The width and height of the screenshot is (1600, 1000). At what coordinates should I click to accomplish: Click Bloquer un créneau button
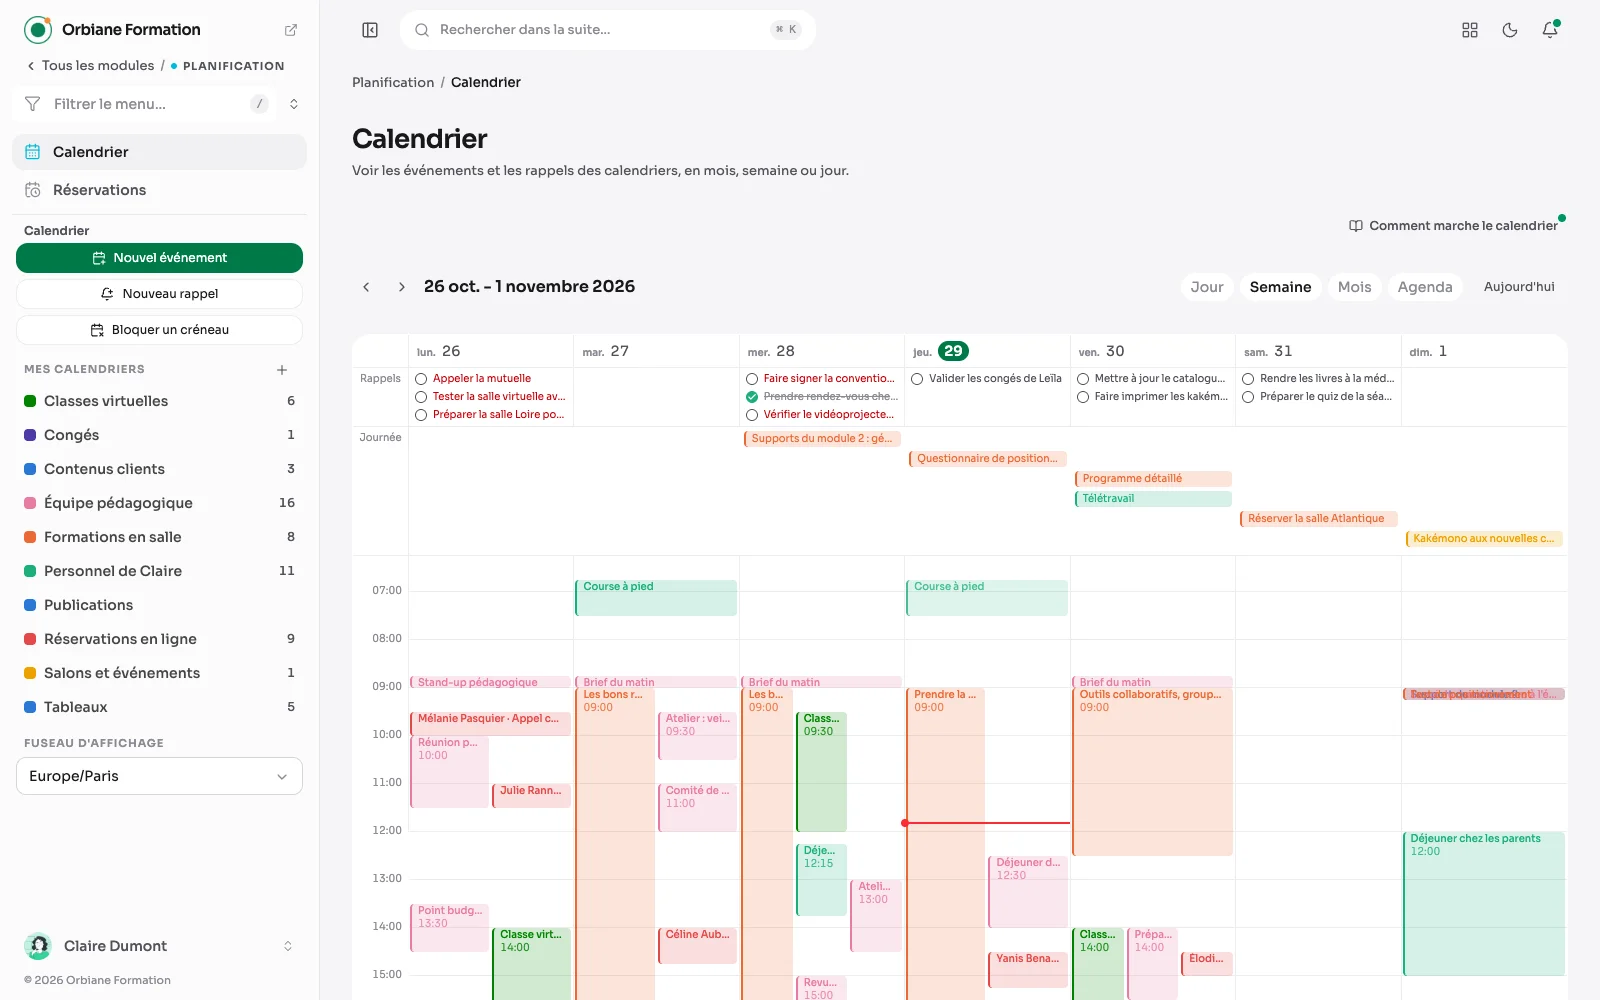tap(159, 330)
